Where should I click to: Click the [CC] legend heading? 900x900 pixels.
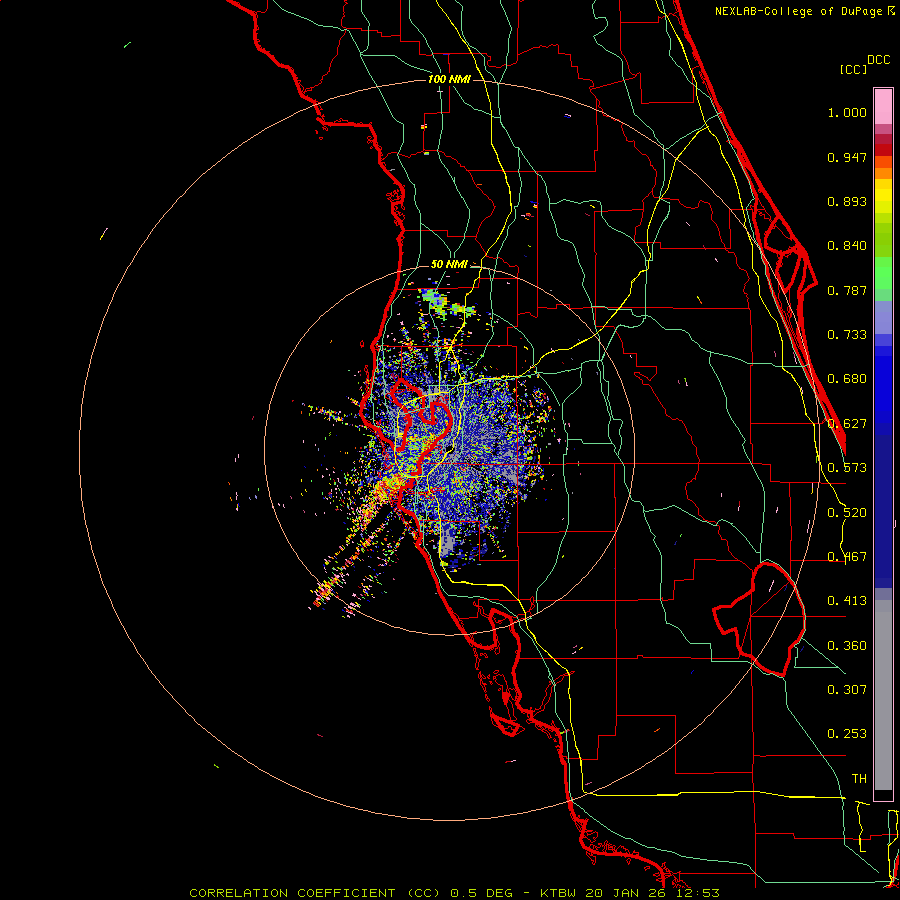(x=853, y=69)
